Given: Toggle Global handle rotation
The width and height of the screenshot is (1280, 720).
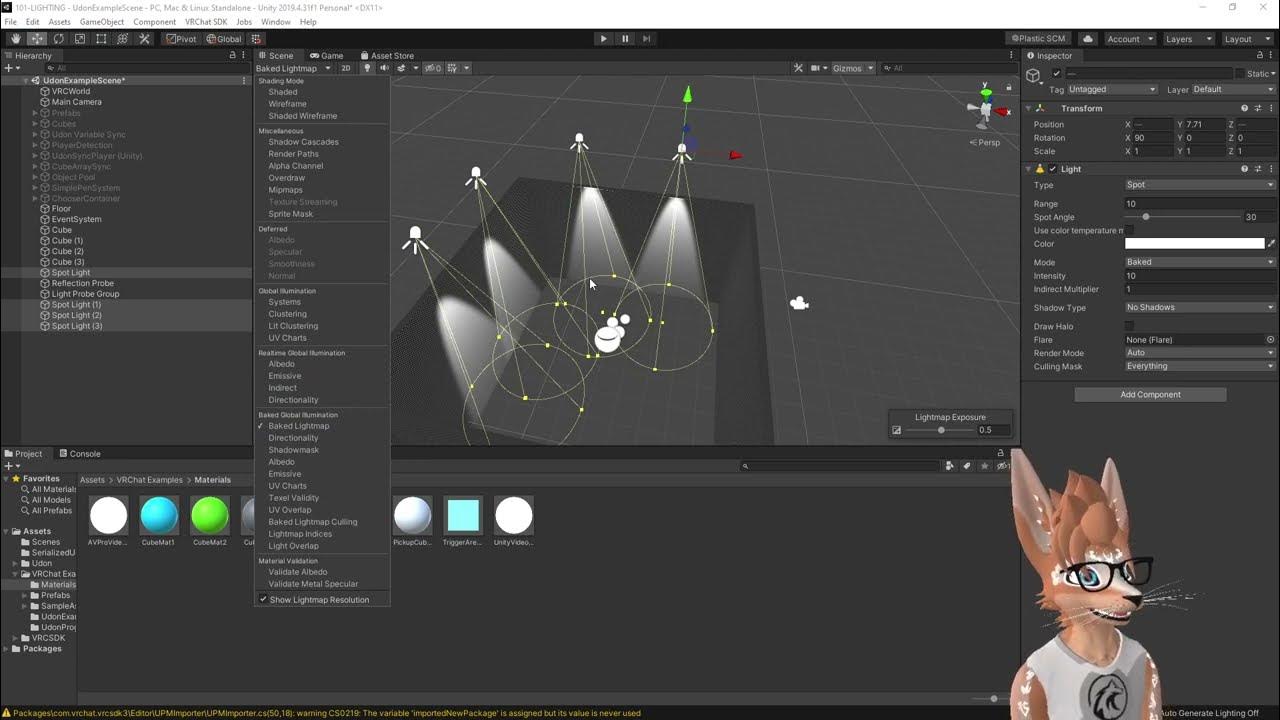Looking at the screenshot, I should (x=223, y=39).
